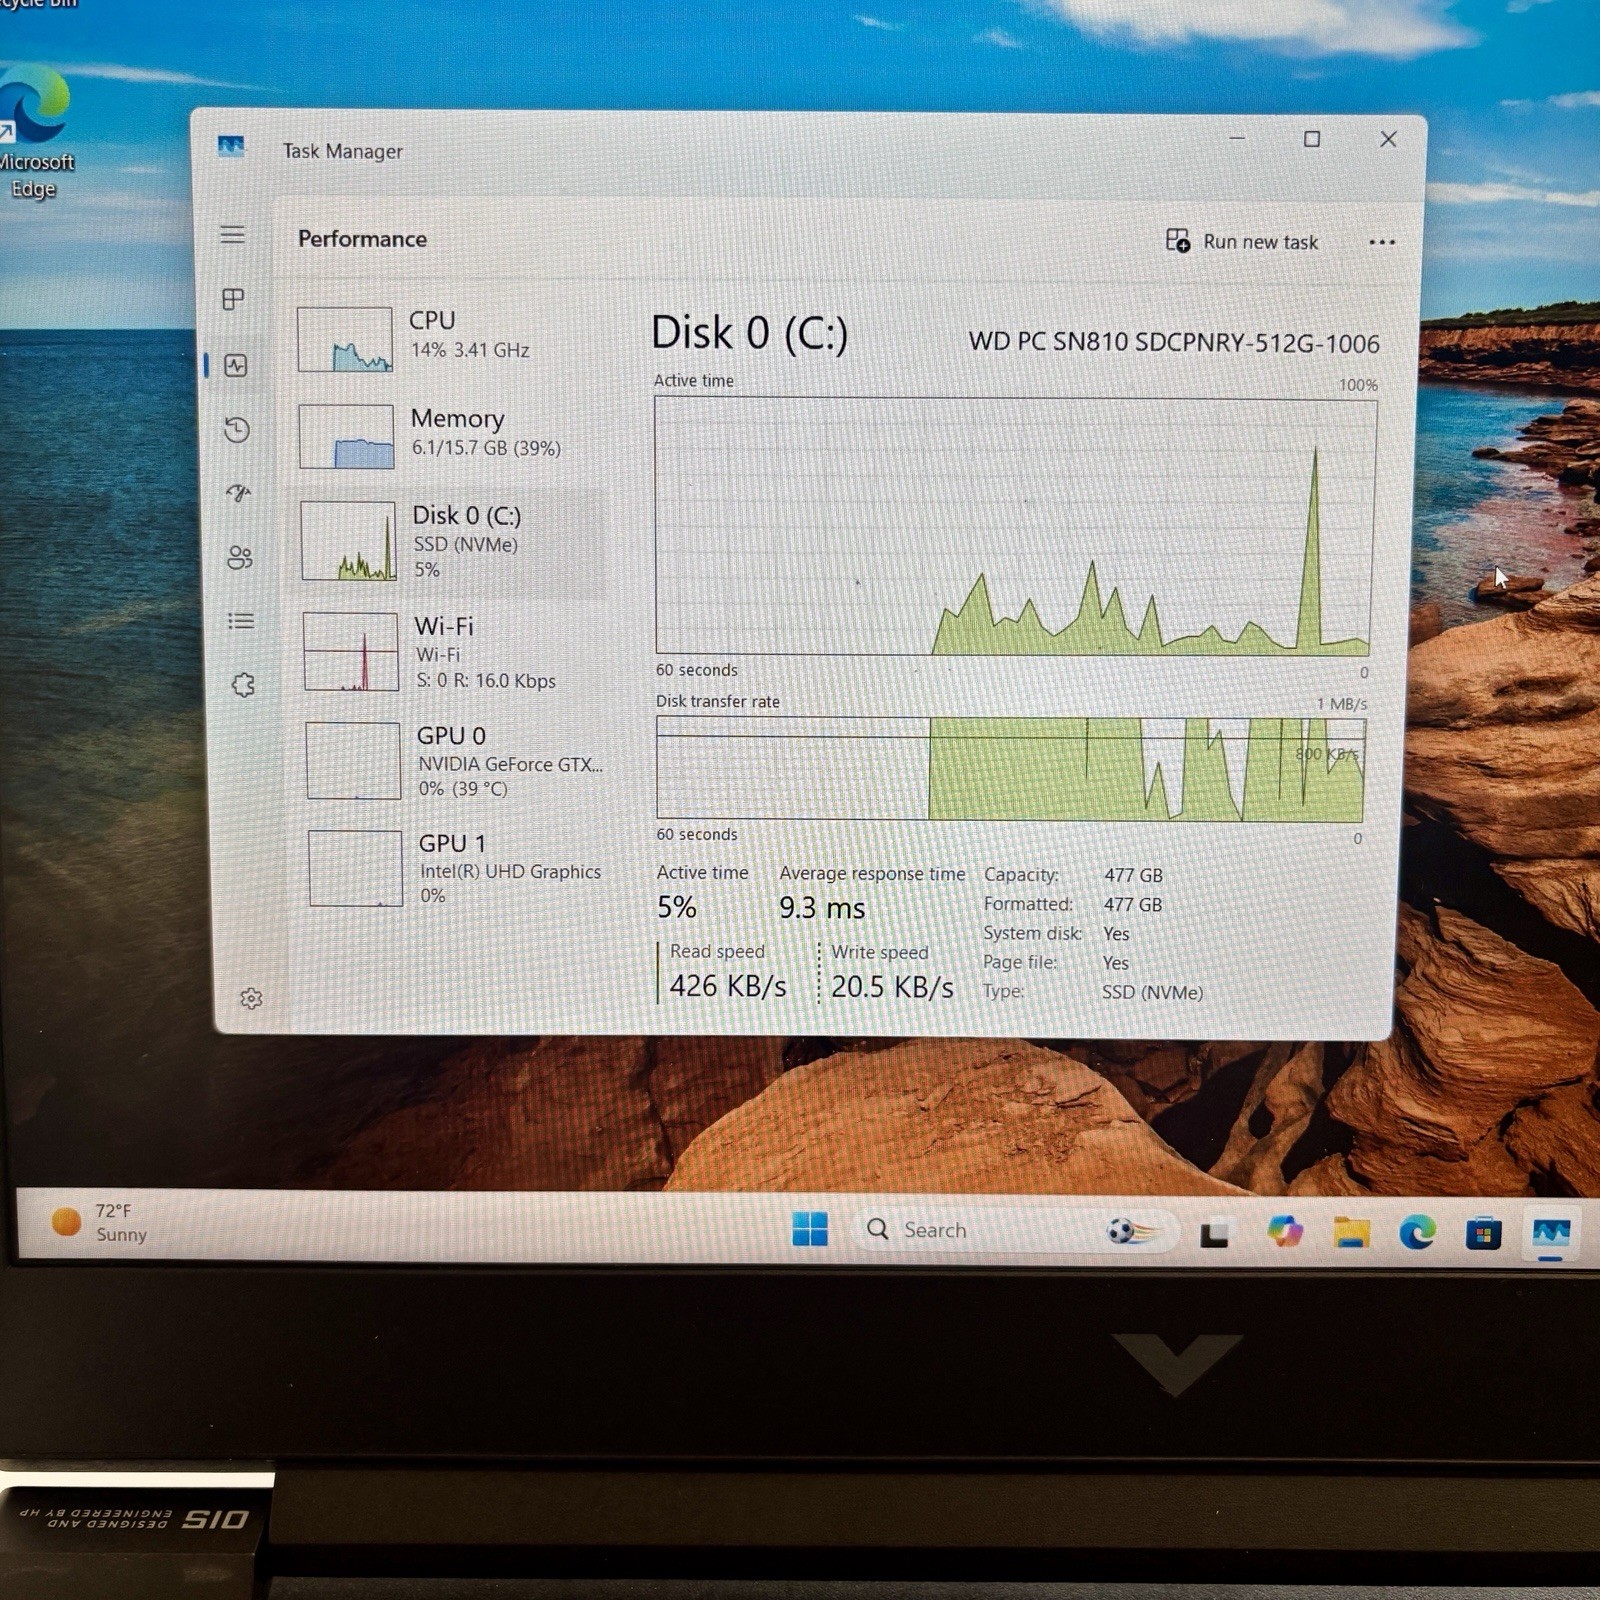Select the Performance page icon in sidebar
Image resolution: width=1600 pixels, height=1600 pixels.
[236, 365]
